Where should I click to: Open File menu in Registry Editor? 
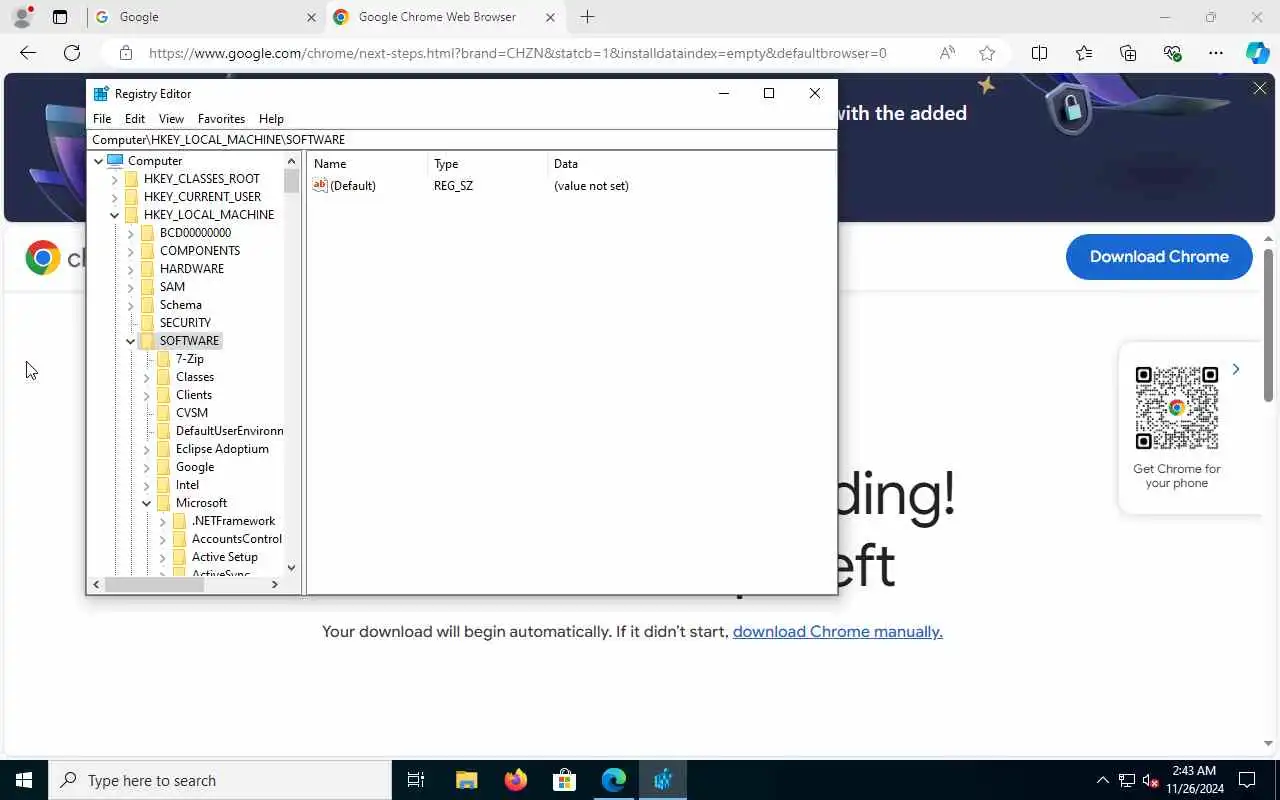click(102, 118)
